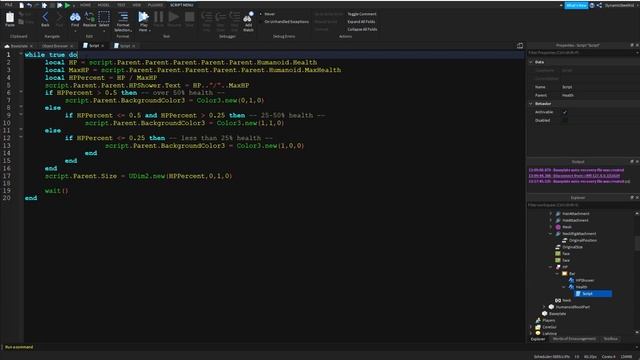This screenshot has width=640, height=360.
Task: Switch to the PLUGINS ribbon tab
Action: (155, 5)
